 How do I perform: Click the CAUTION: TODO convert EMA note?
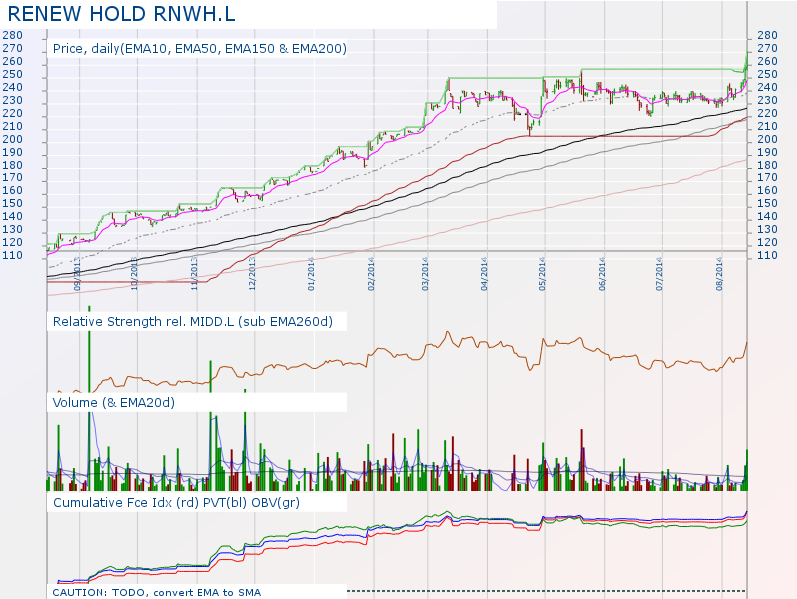pyautogui.click(x=157, y=592)
